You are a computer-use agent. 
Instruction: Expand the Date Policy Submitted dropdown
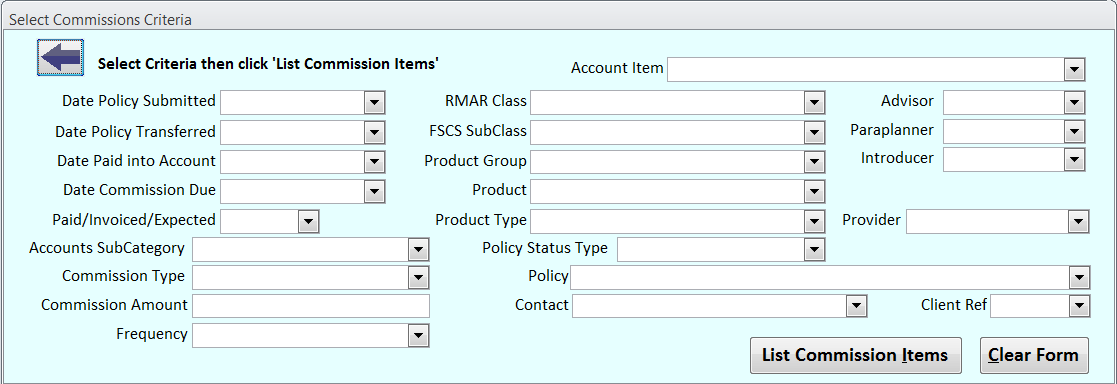click(375, 103)
